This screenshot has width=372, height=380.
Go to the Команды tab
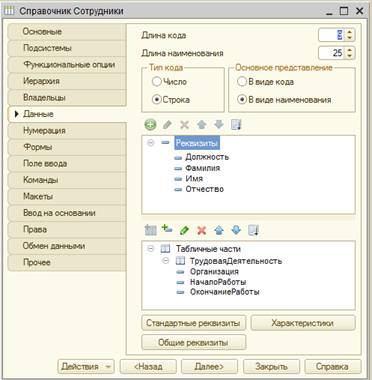(67, 180)
